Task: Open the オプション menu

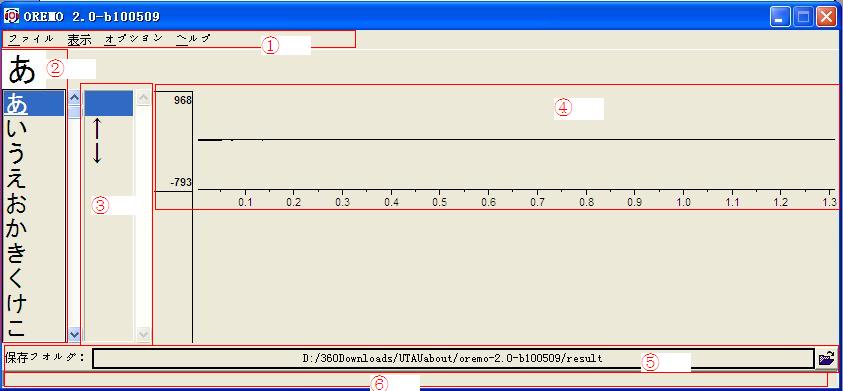Action: pyautogui.click(x=133, y=39)
